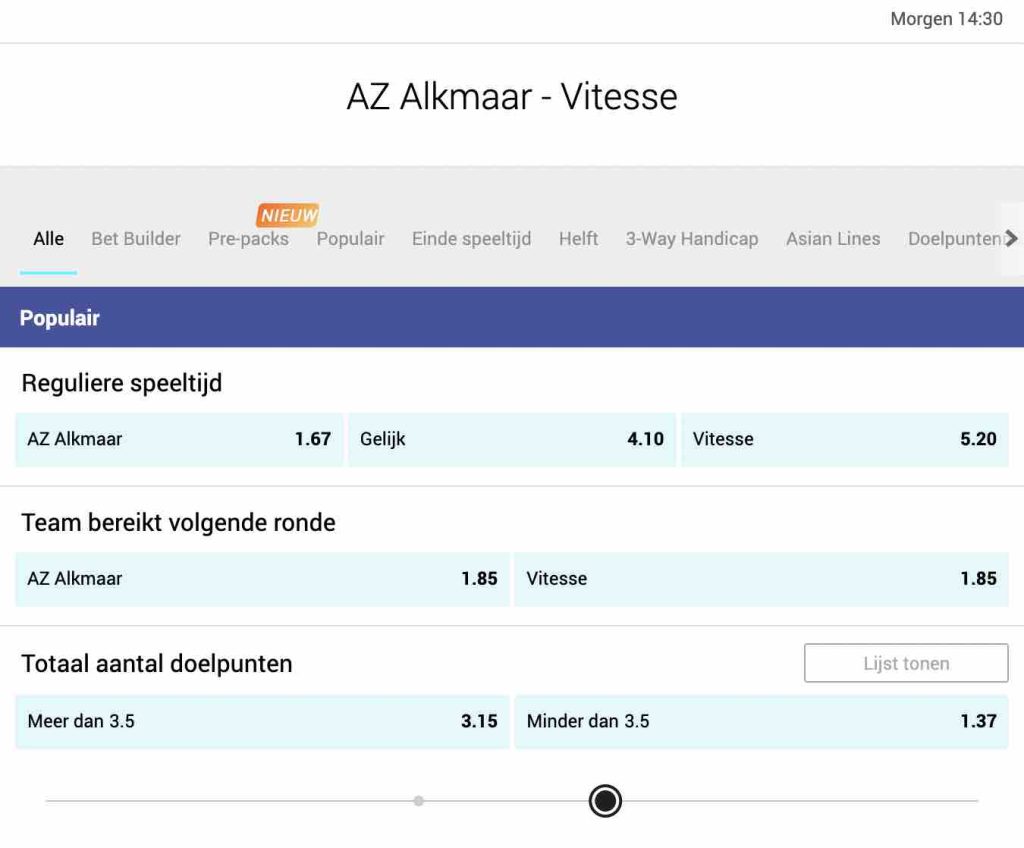The height and width of the screenshot is (848, 1024).
Task: Open the Helft tab
Action: pos(578,239)
